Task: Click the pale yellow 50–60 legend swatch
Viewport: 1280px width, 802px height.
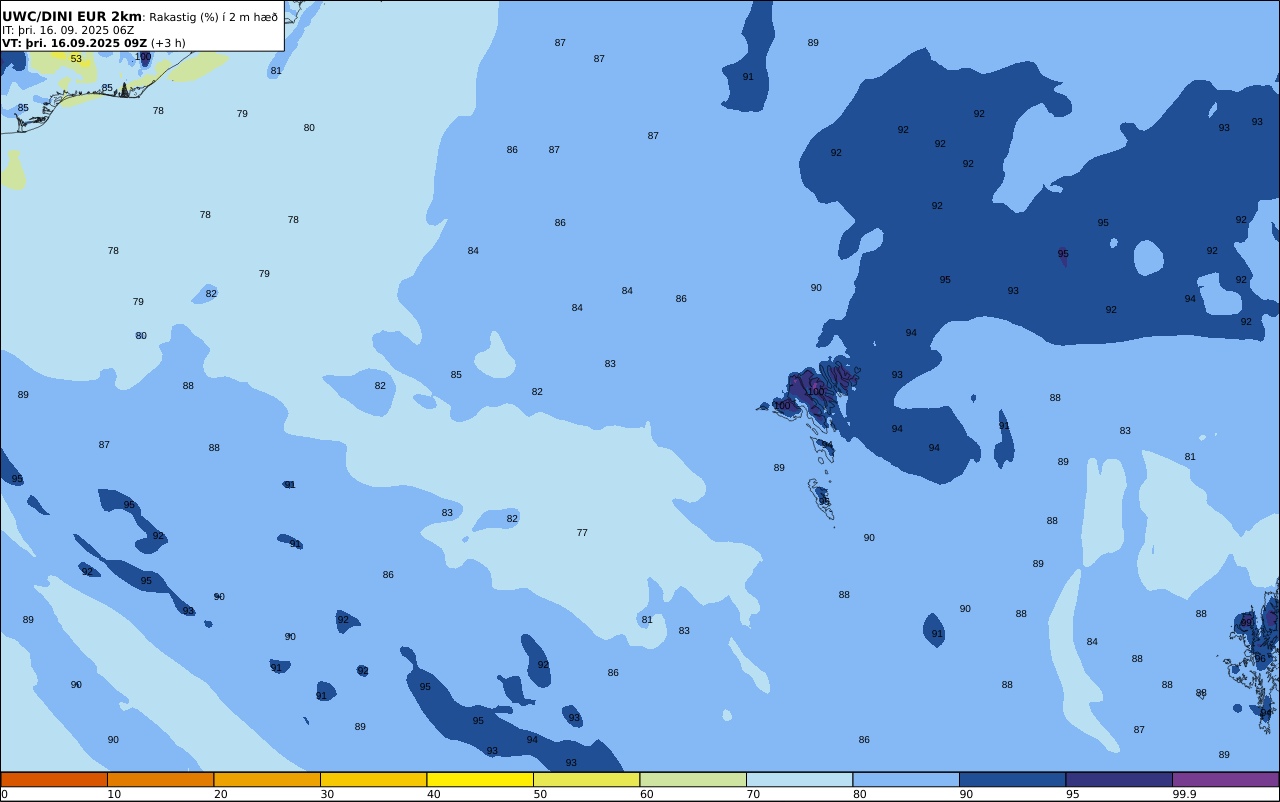Action: [x=586, y=779]
